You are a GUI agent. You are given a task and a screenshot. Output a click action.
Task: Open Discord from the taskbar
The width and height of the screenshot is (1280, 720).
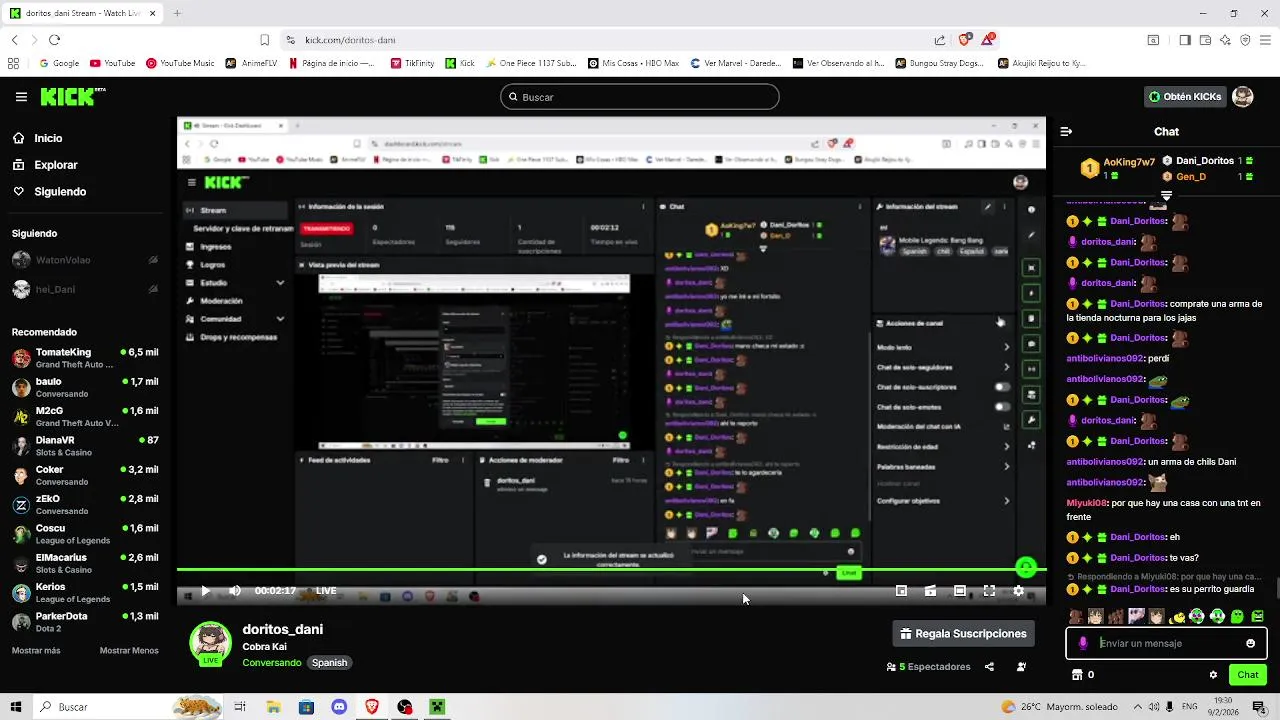point(339,707)
